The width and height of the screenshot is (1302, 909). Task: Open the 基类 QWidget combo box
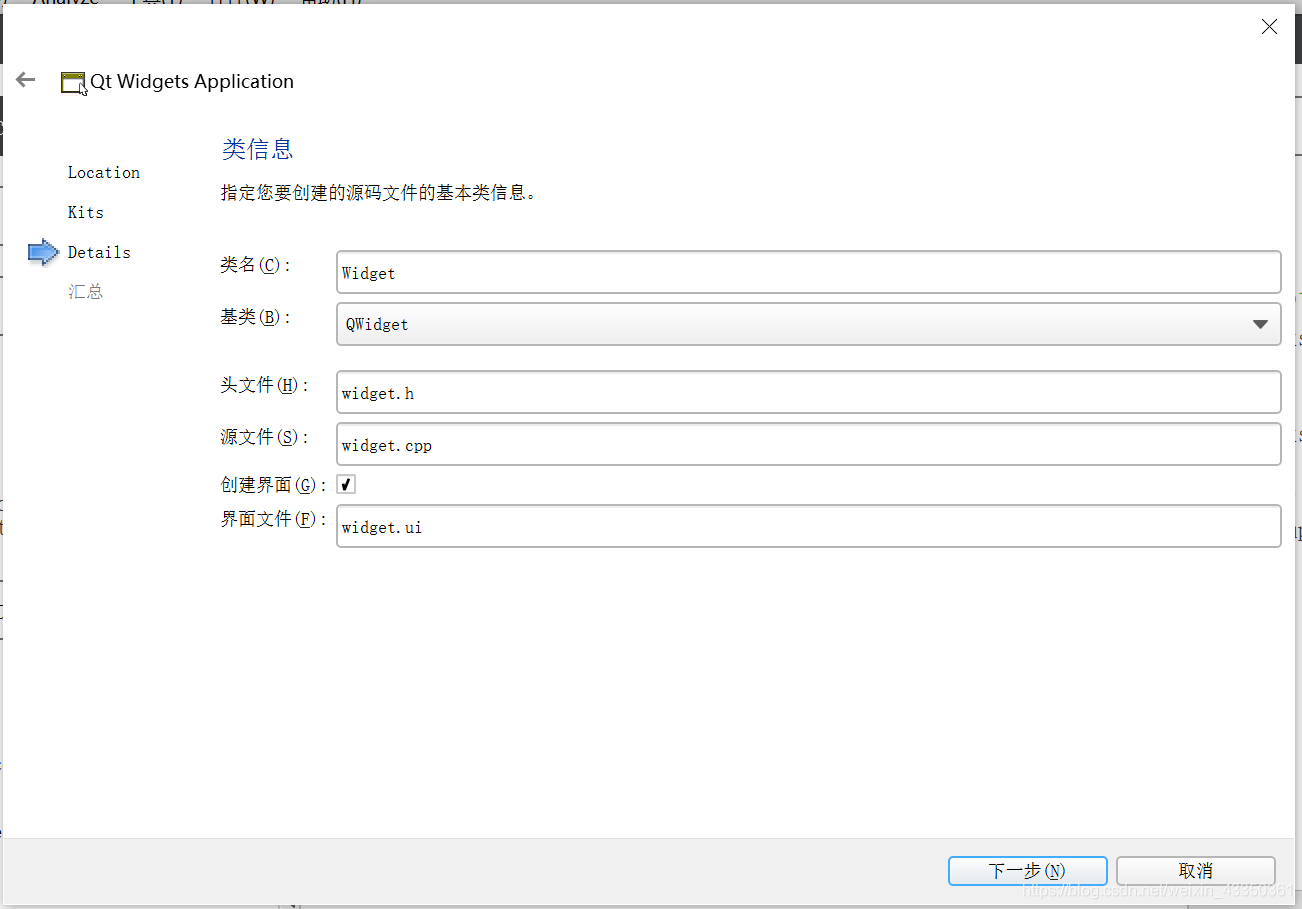click(808, 324)
